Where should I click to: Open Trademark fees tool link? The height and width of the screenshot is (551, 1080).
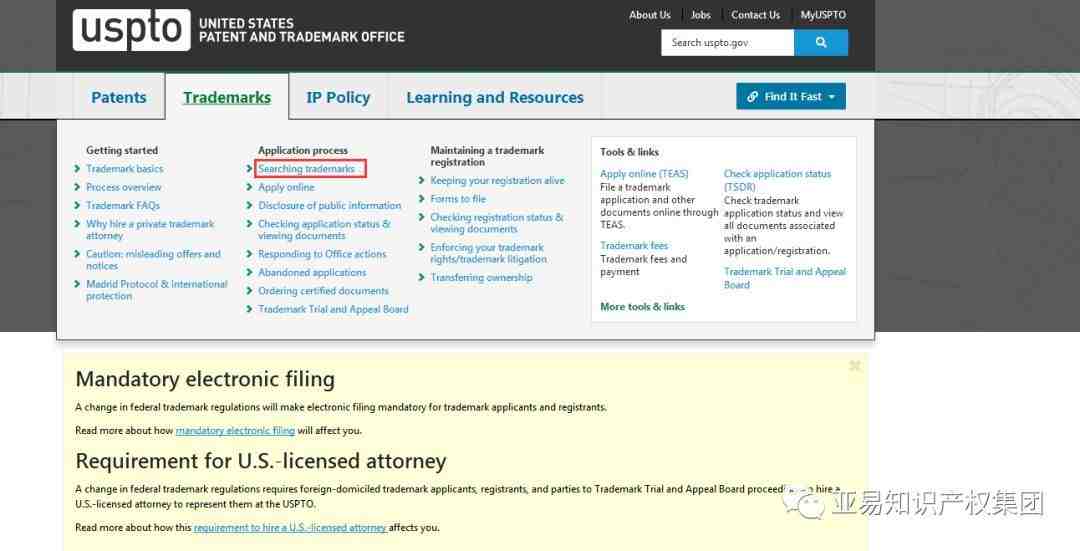(634, 245)
